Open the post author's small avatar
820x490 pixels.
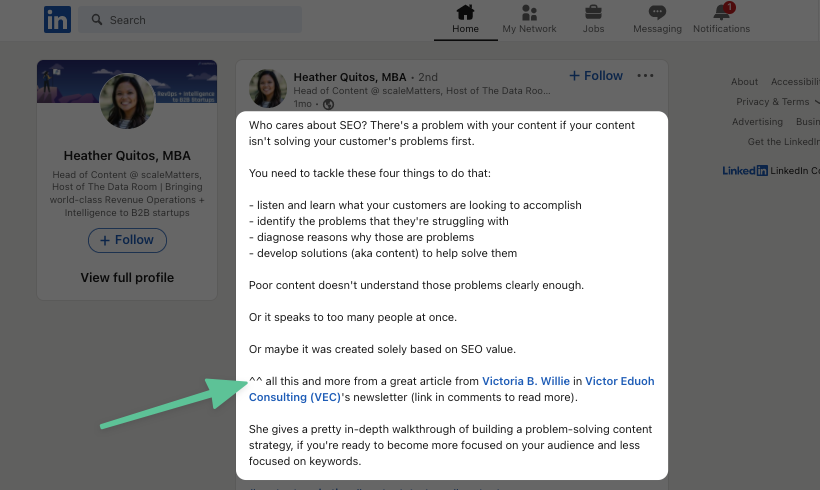click(x=268, y=89)
